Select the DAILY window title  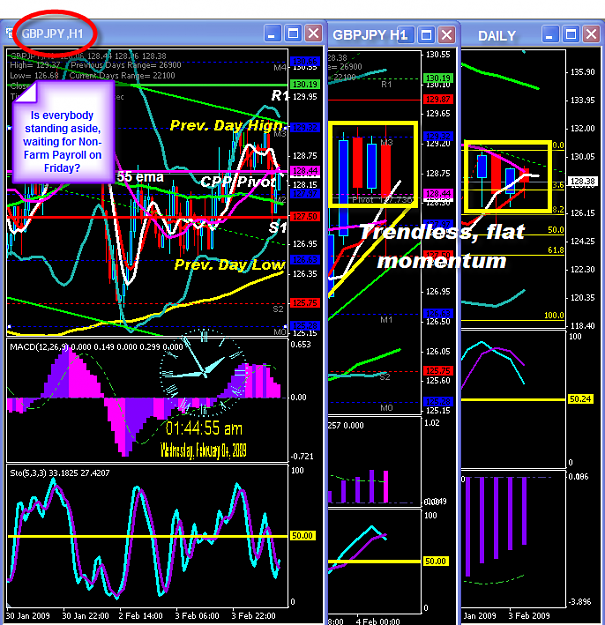pyautogui.click(x=497, y=36)
